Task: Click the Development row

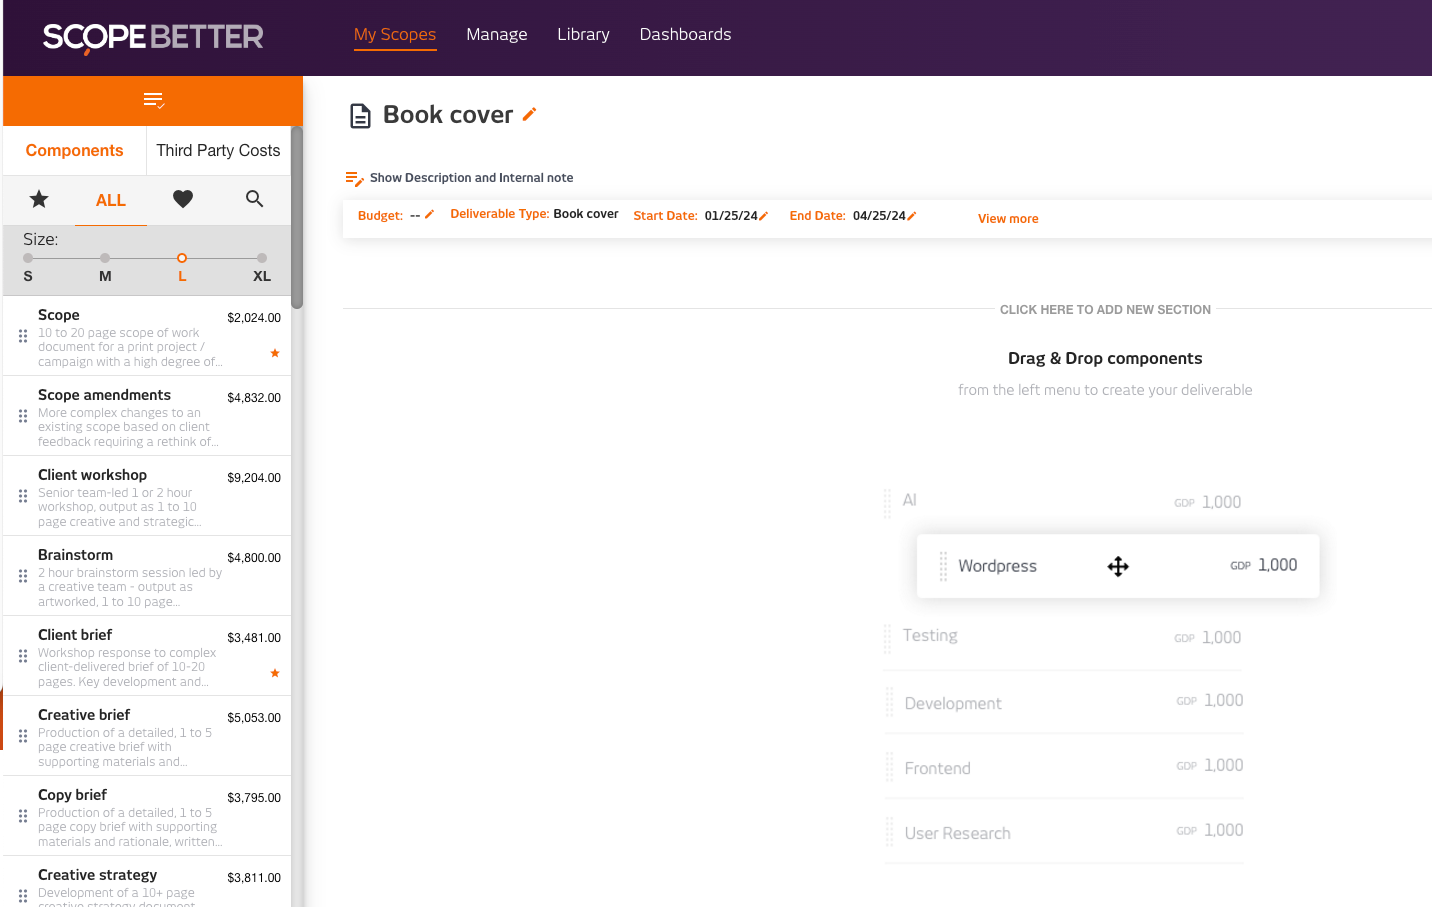Action: (1064, 703)
